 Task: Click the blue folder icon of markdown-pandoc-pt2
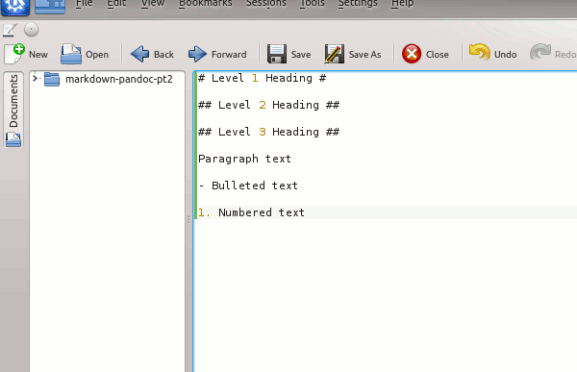coord(52,79)
